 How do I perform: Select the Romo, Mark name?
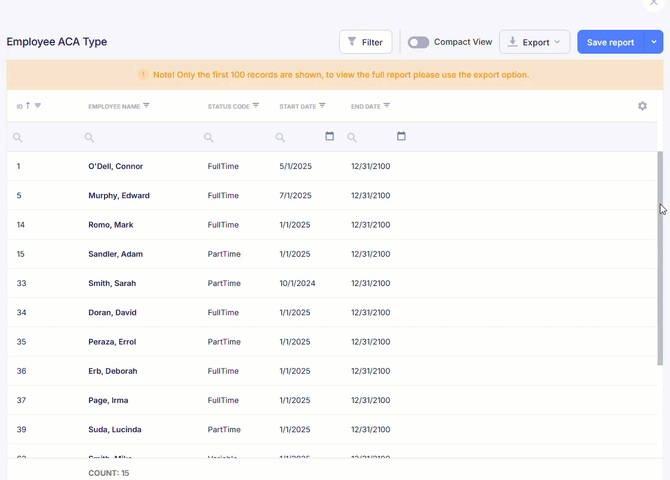[111, 225]
